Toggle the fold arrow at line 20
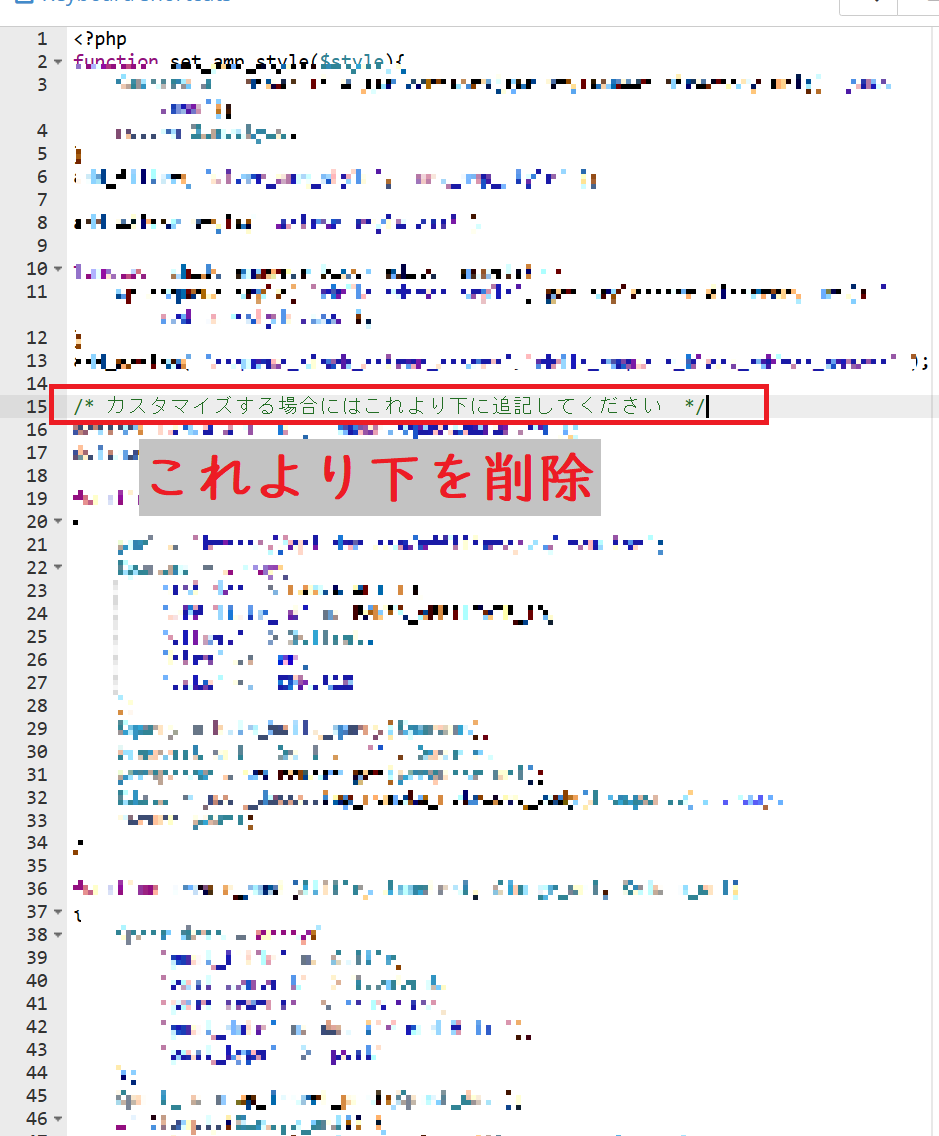This screenshot has width=939, height=1136. click(x=57, y=522)
